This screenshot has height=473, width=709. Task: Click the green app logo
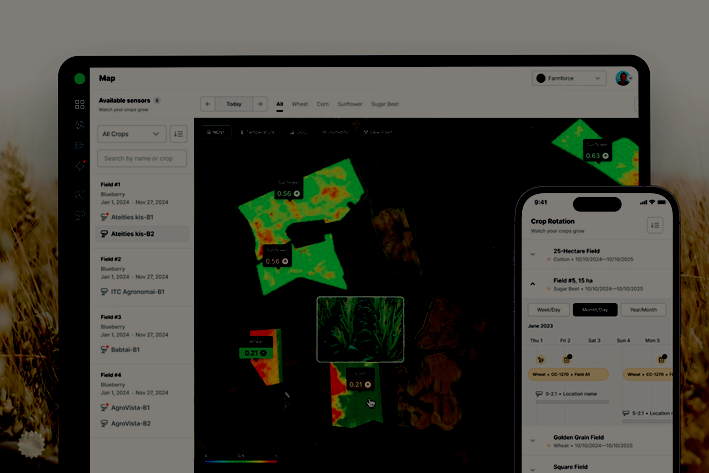[x=79, y=78]
